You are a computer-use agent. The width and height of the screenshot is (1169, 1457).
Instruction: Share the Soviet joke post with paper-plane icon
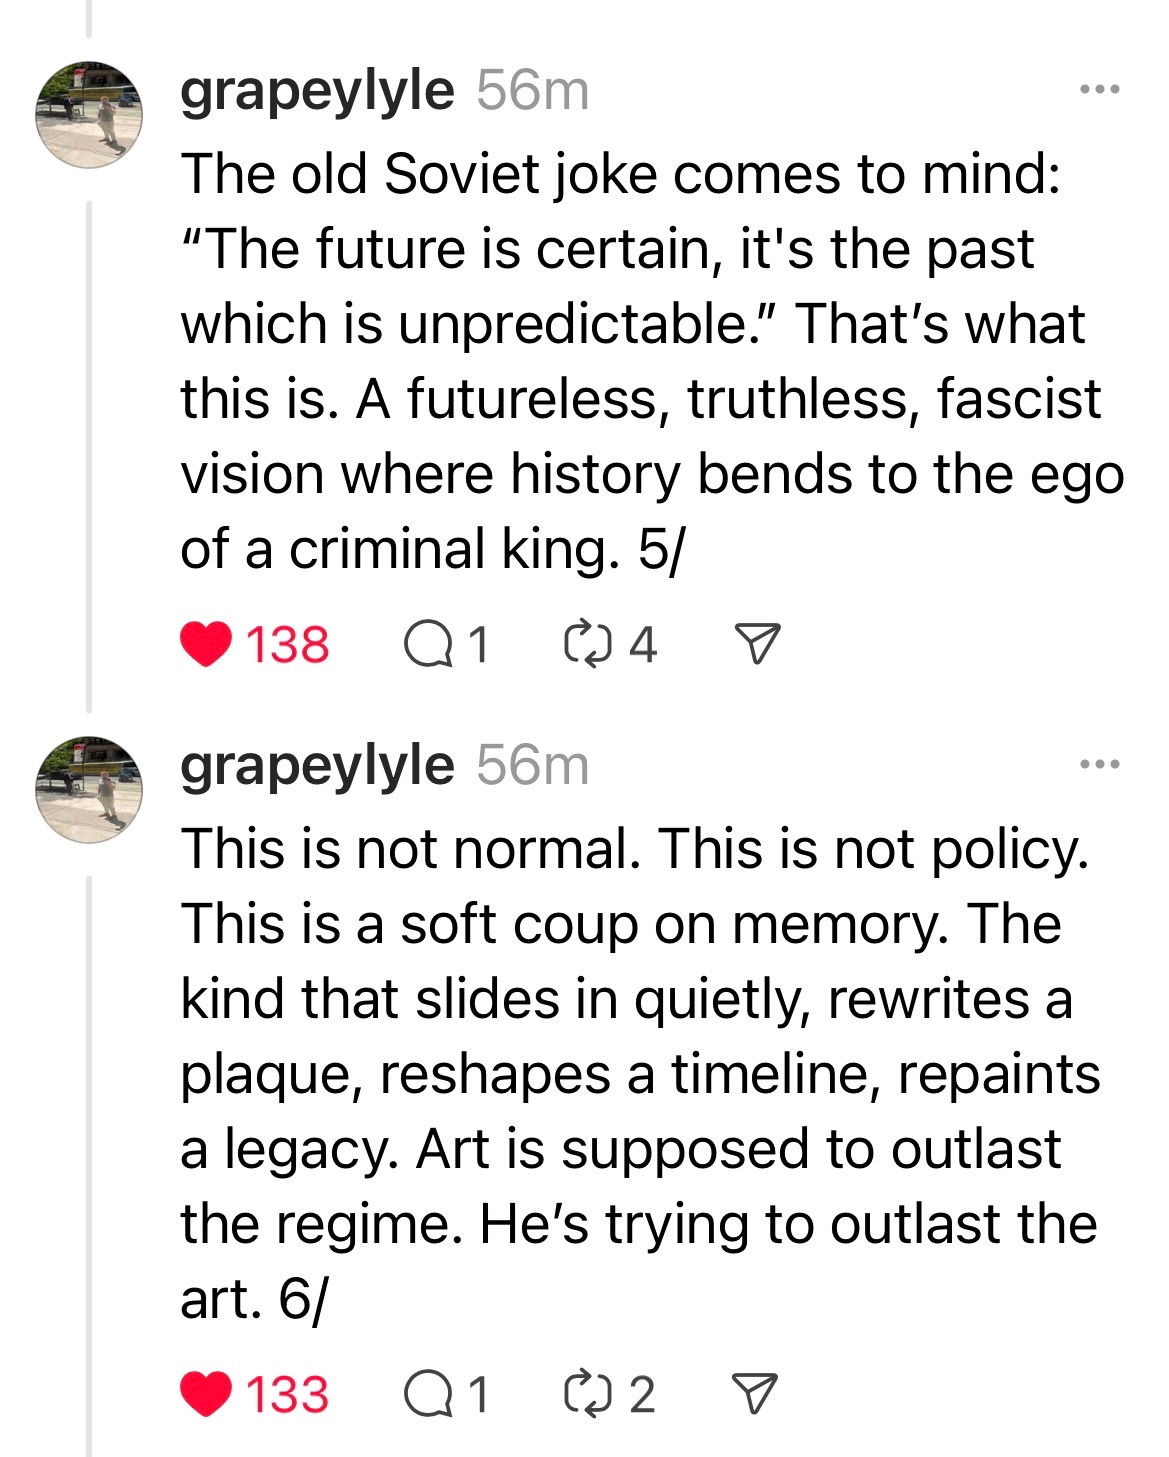click(757, 644)
